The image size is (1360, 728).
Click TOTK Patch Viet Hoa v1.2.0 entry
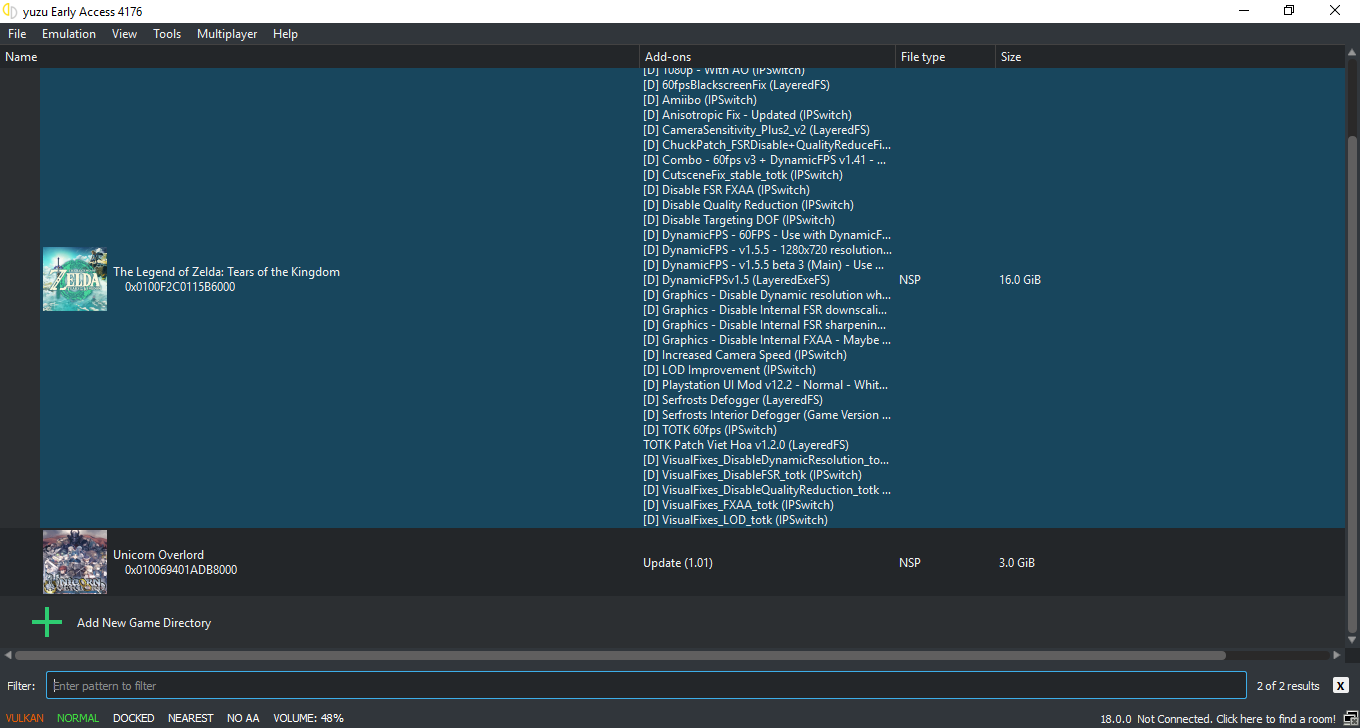[746, 445]
